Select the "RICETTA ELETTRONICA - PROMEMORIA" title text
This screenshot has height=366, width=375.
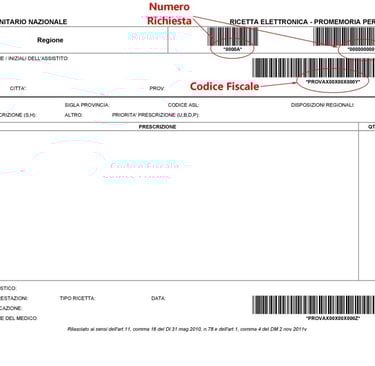click(293, 22)
